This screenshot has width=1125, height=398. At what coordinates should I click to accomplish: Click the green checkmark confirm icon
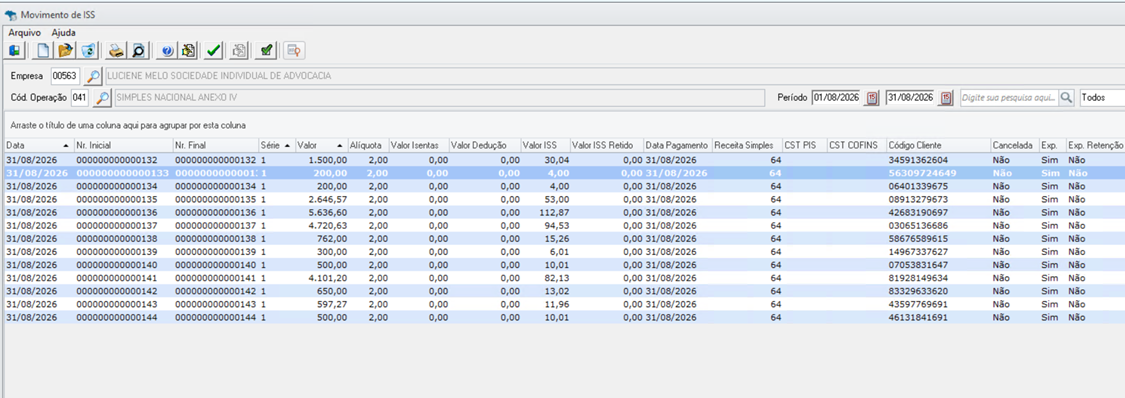click(x=214, y=50)
